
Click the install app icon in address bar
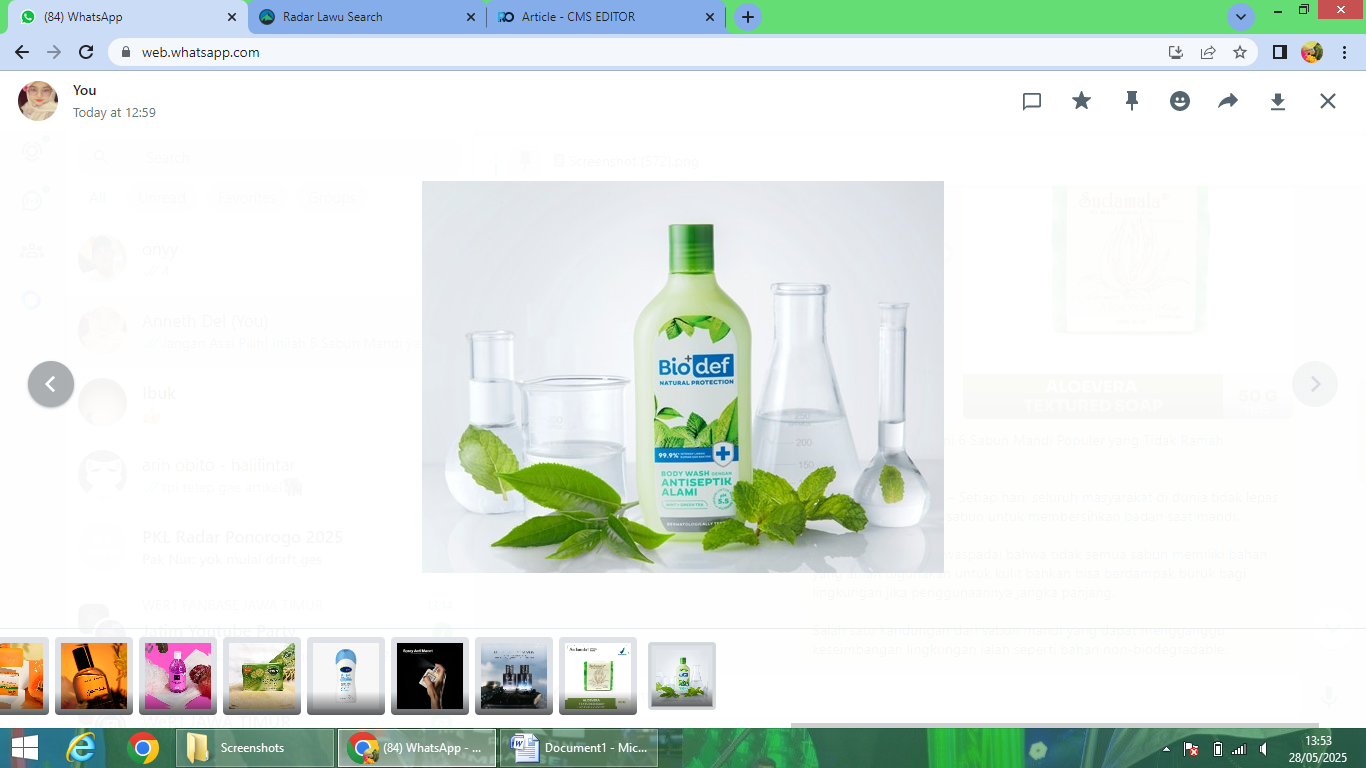coord(1176,52)
